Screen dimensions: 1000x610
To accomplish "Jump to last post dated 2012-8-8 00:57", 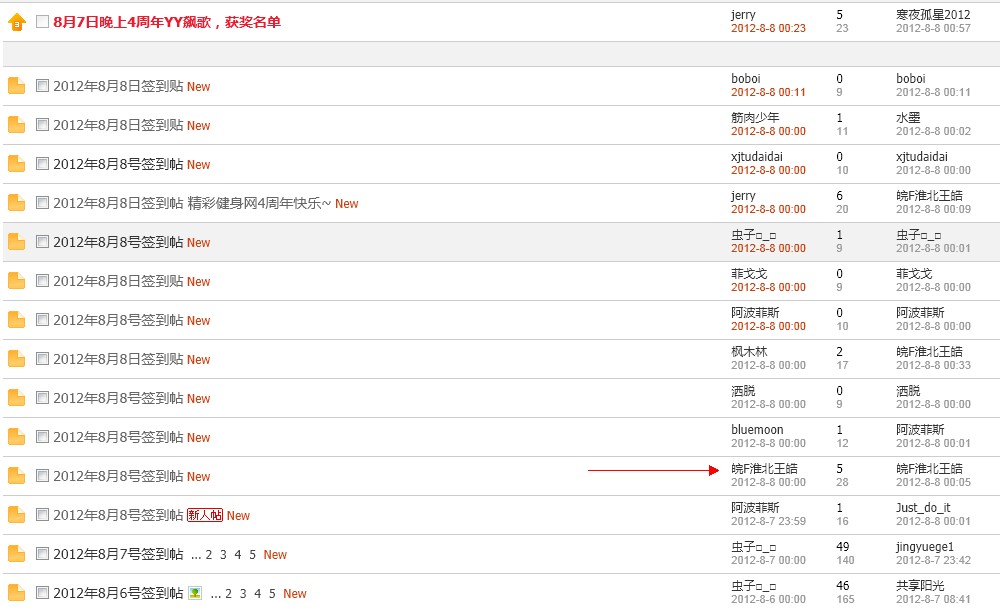I will coord(933,28).
